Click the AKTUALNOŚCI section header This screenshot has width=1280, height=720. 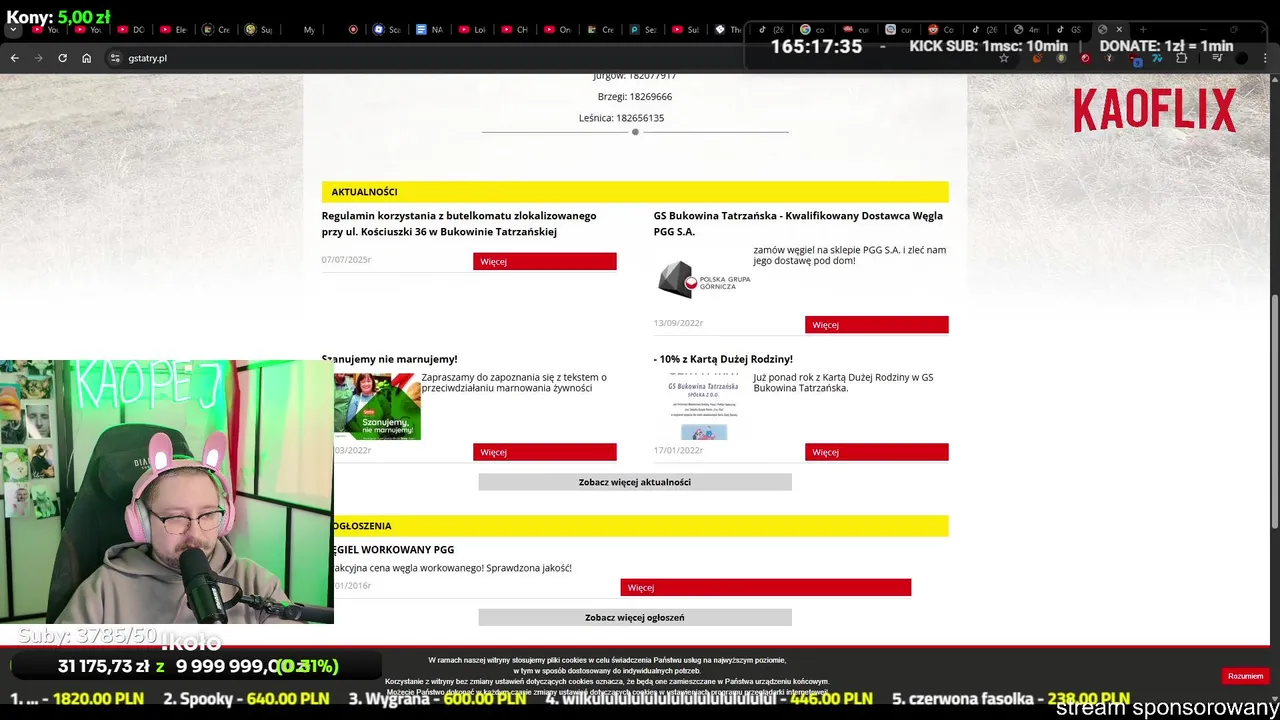tap(635, 192)
